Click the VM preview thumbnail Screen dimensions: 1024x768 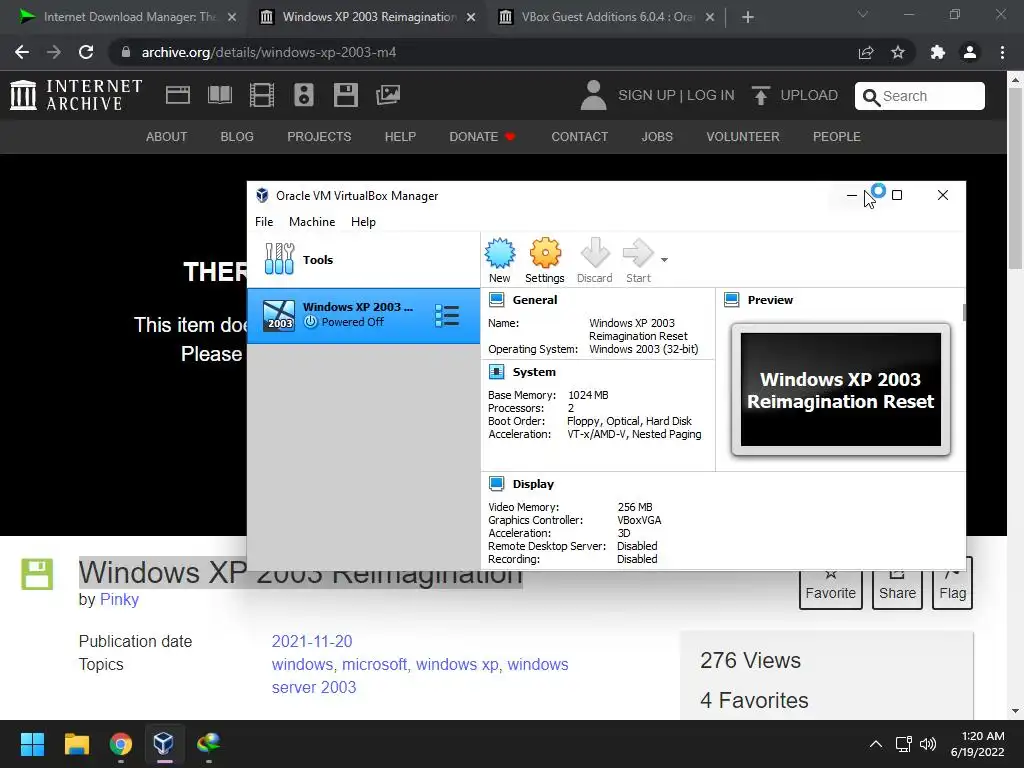[840, 389]
